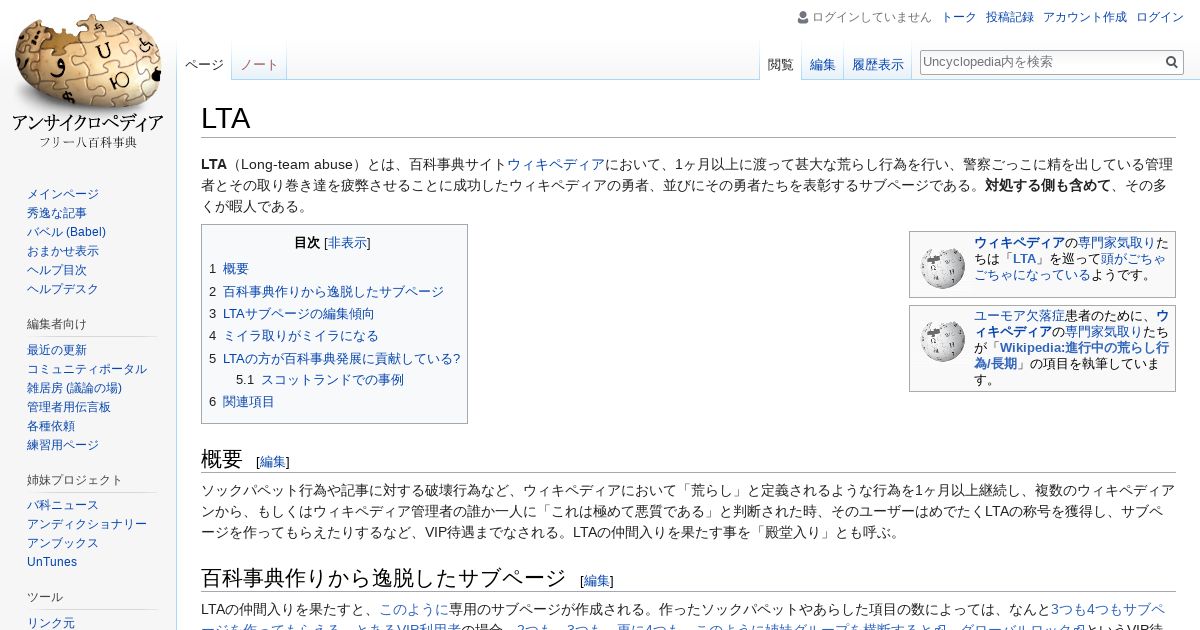Jump to contents entry 5.1 スコットランドでの事例

point(320,380)
